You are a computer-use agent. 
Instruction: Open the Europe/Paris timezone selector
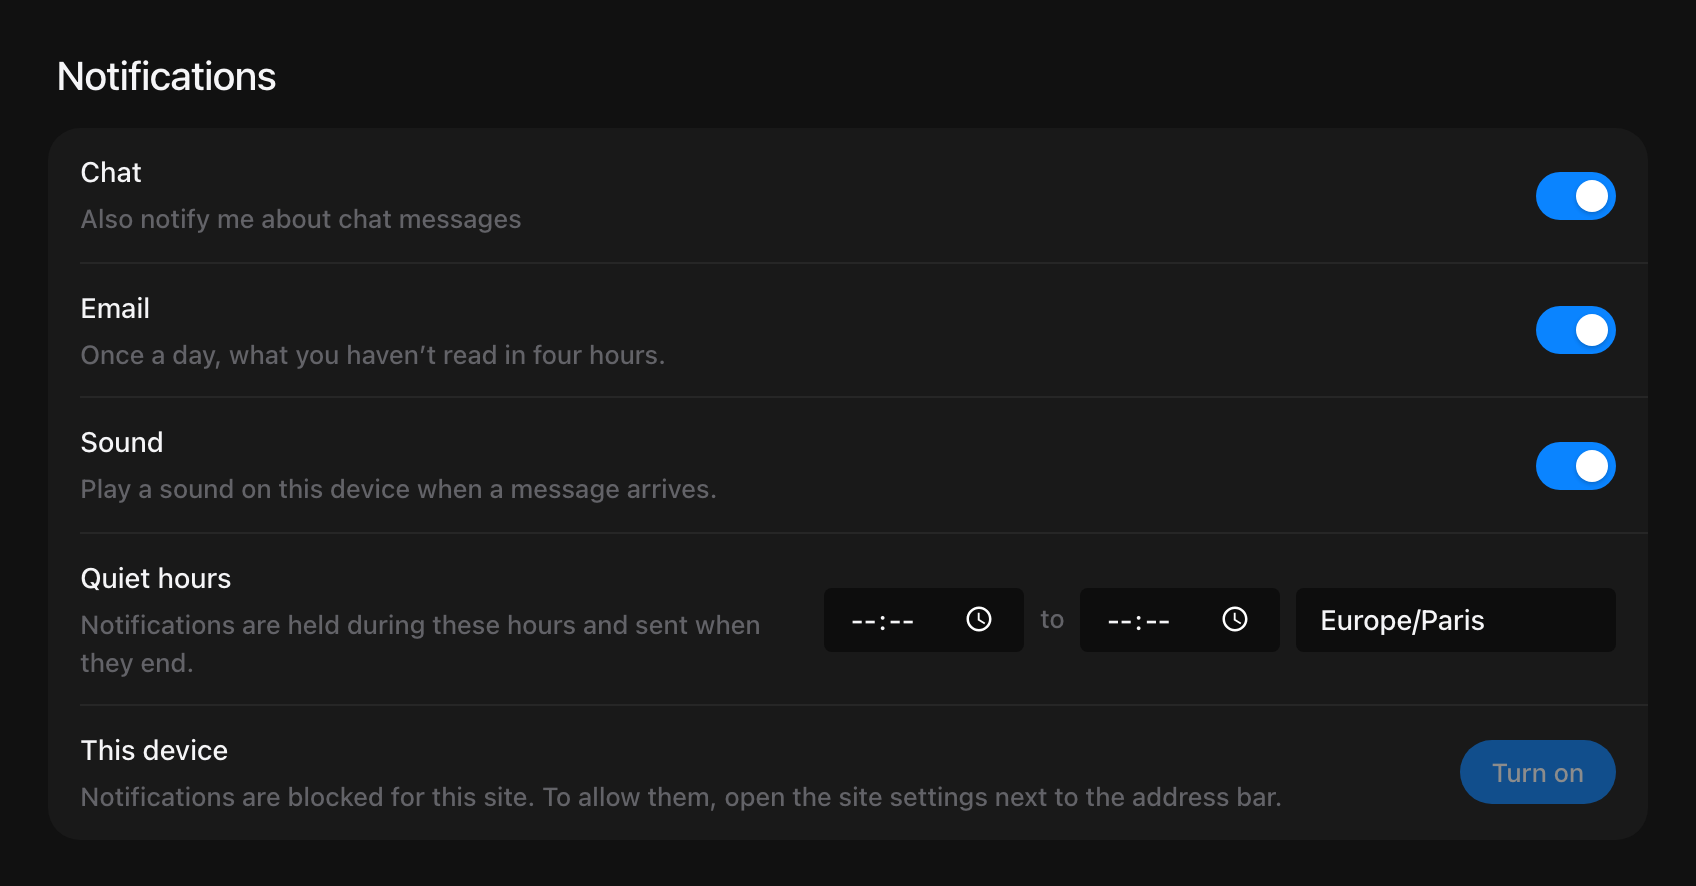1455,620
